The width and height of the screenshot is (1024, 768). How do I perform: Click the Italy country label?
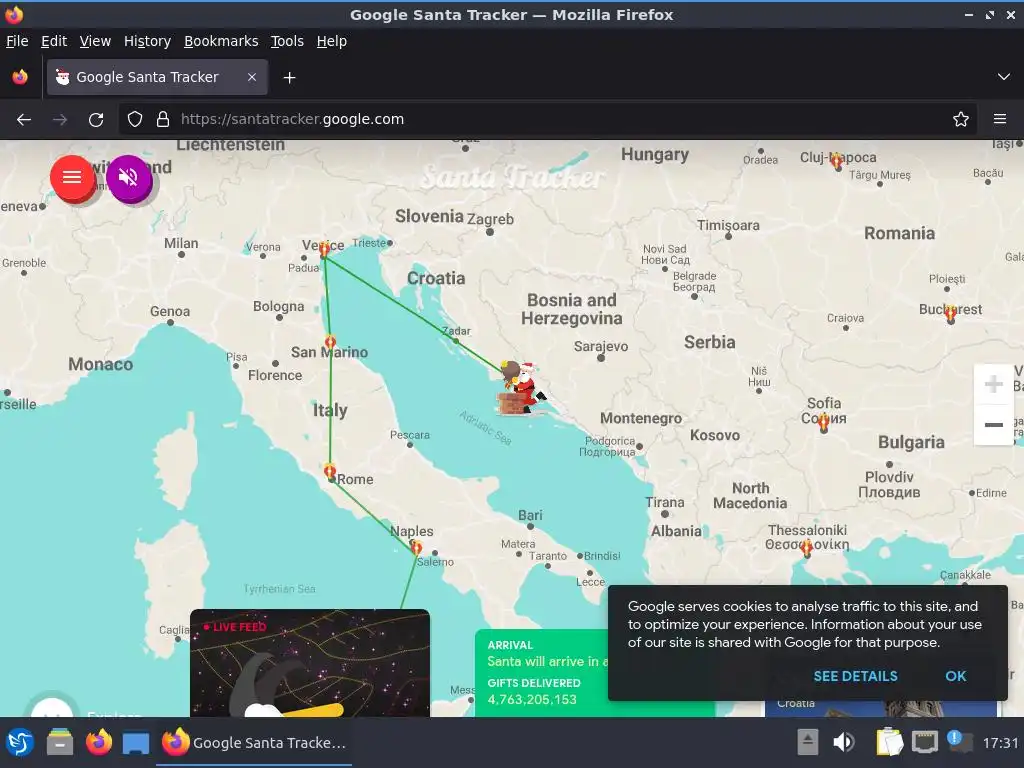pyautogui.click(x=330, y=410)
